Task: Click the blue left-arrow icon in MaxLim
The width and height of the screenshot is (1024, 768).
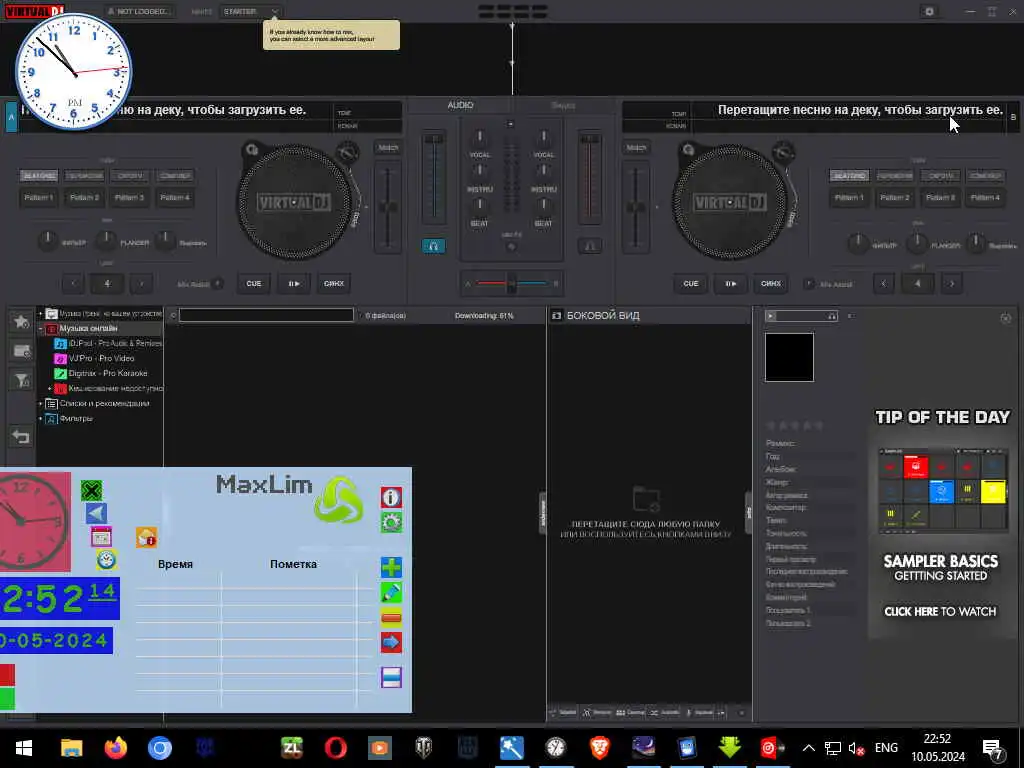Action: [x=96, y=513]
